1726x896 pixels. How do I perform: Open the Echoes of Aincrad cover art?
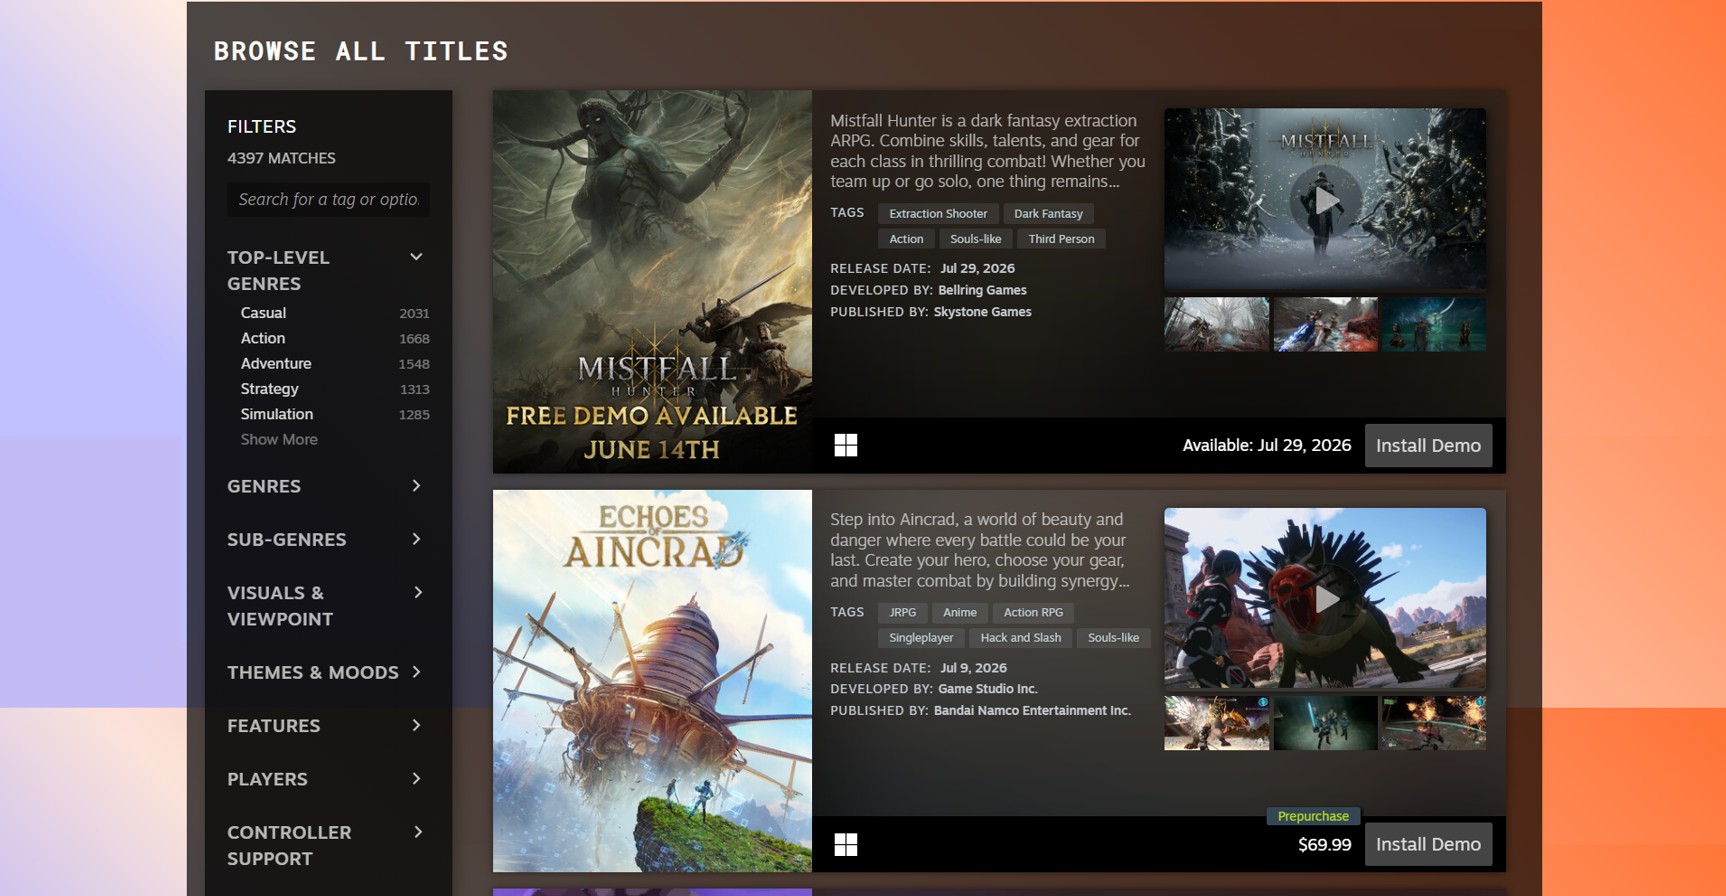tap(652, 681)
